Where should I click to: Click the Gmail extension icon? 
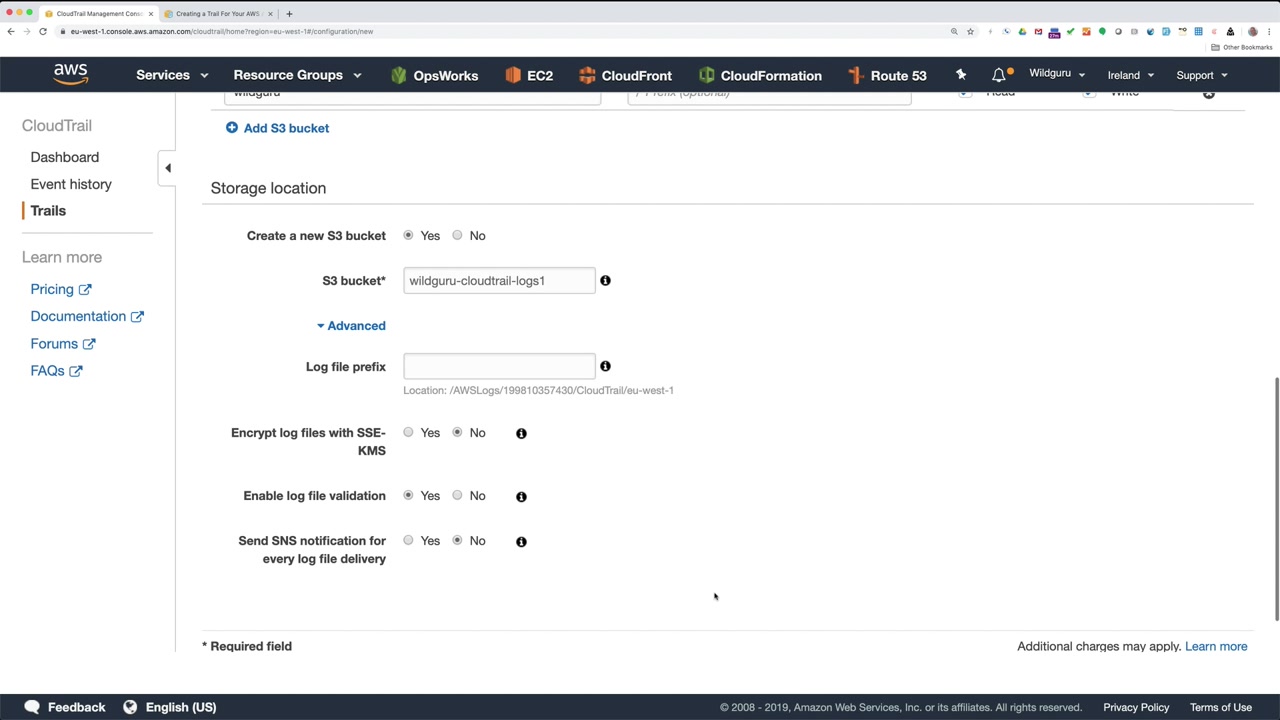(1038, 31)
